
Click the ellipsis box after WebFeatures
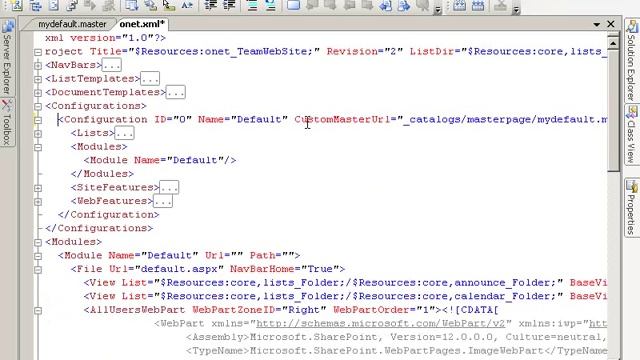pos(163,201)
